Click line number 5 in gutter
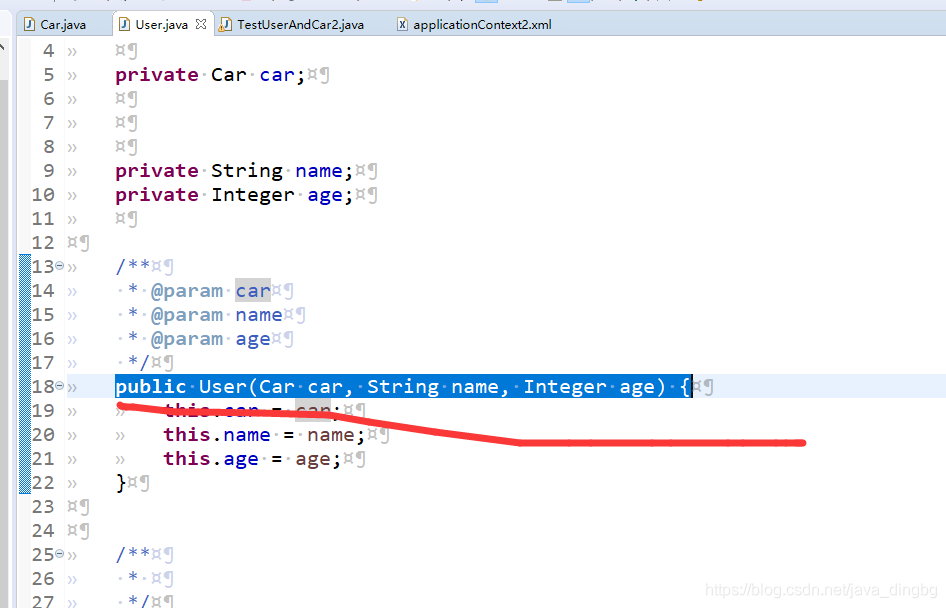The width and height of the screenshot is (946, 608). [49, 75]
